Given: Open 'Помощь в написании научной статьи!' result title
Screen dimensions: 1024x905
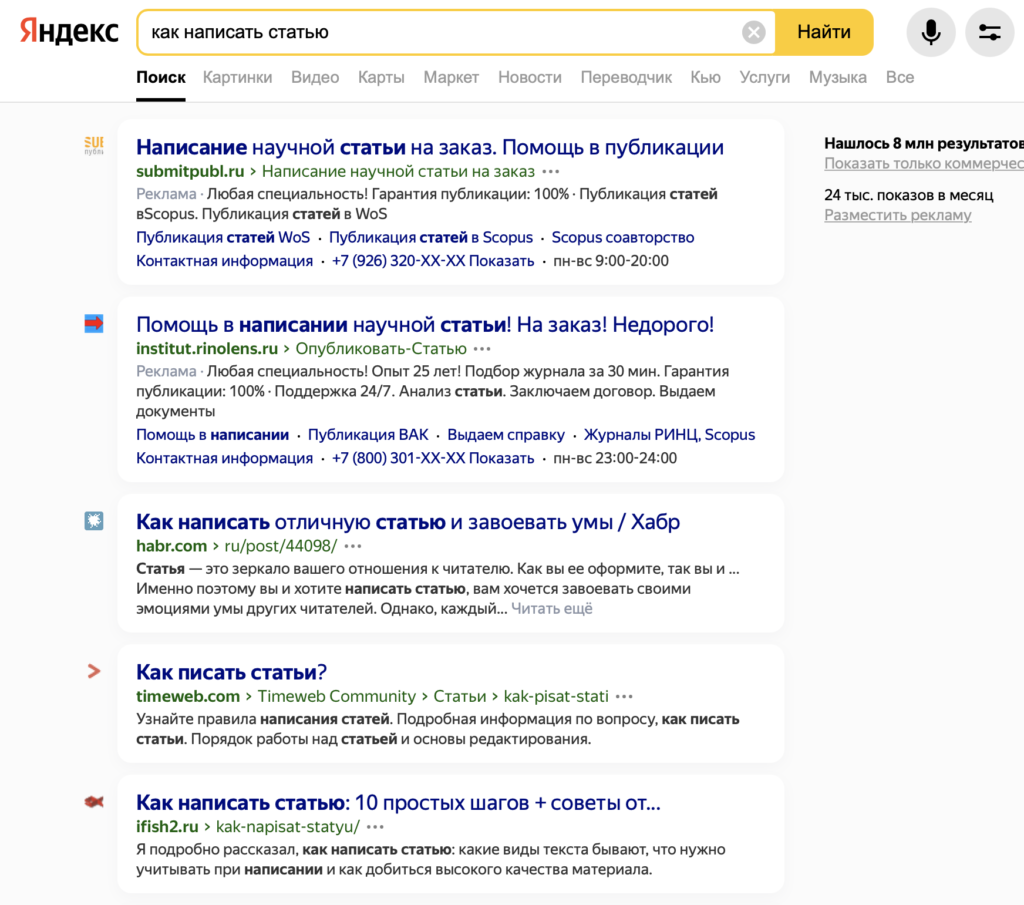Looking at the screenshot, I should 424,324.
